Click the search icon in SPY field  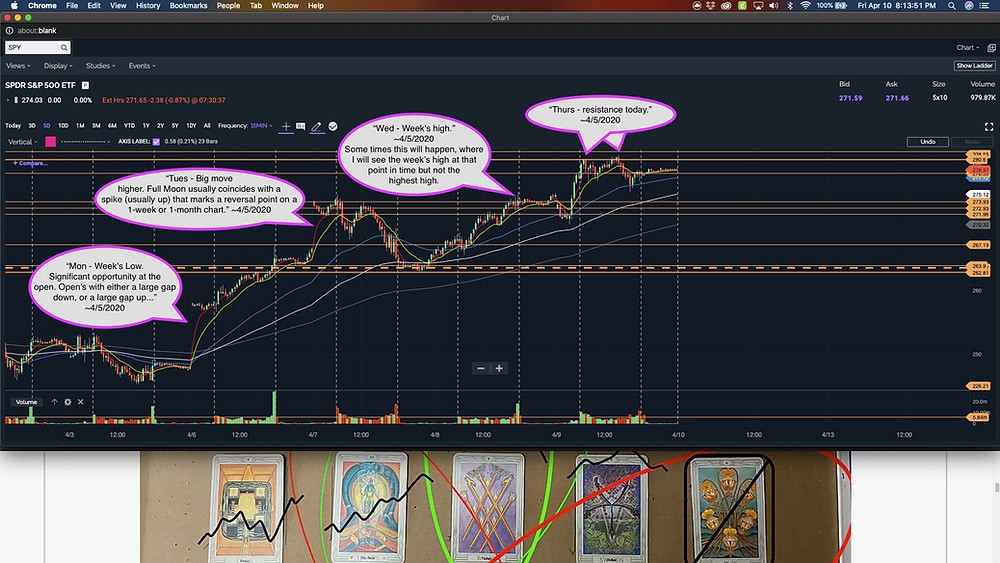[x=64, y=48]
